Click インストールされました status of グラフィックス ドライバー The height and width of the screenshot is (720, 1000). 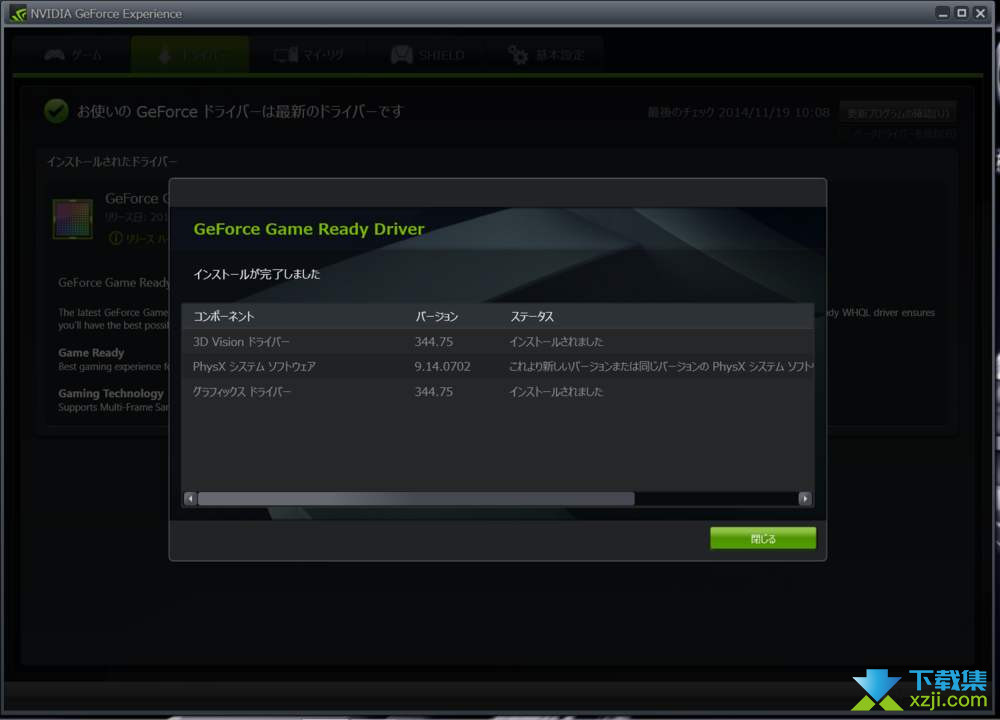click(x=555, y=392)
